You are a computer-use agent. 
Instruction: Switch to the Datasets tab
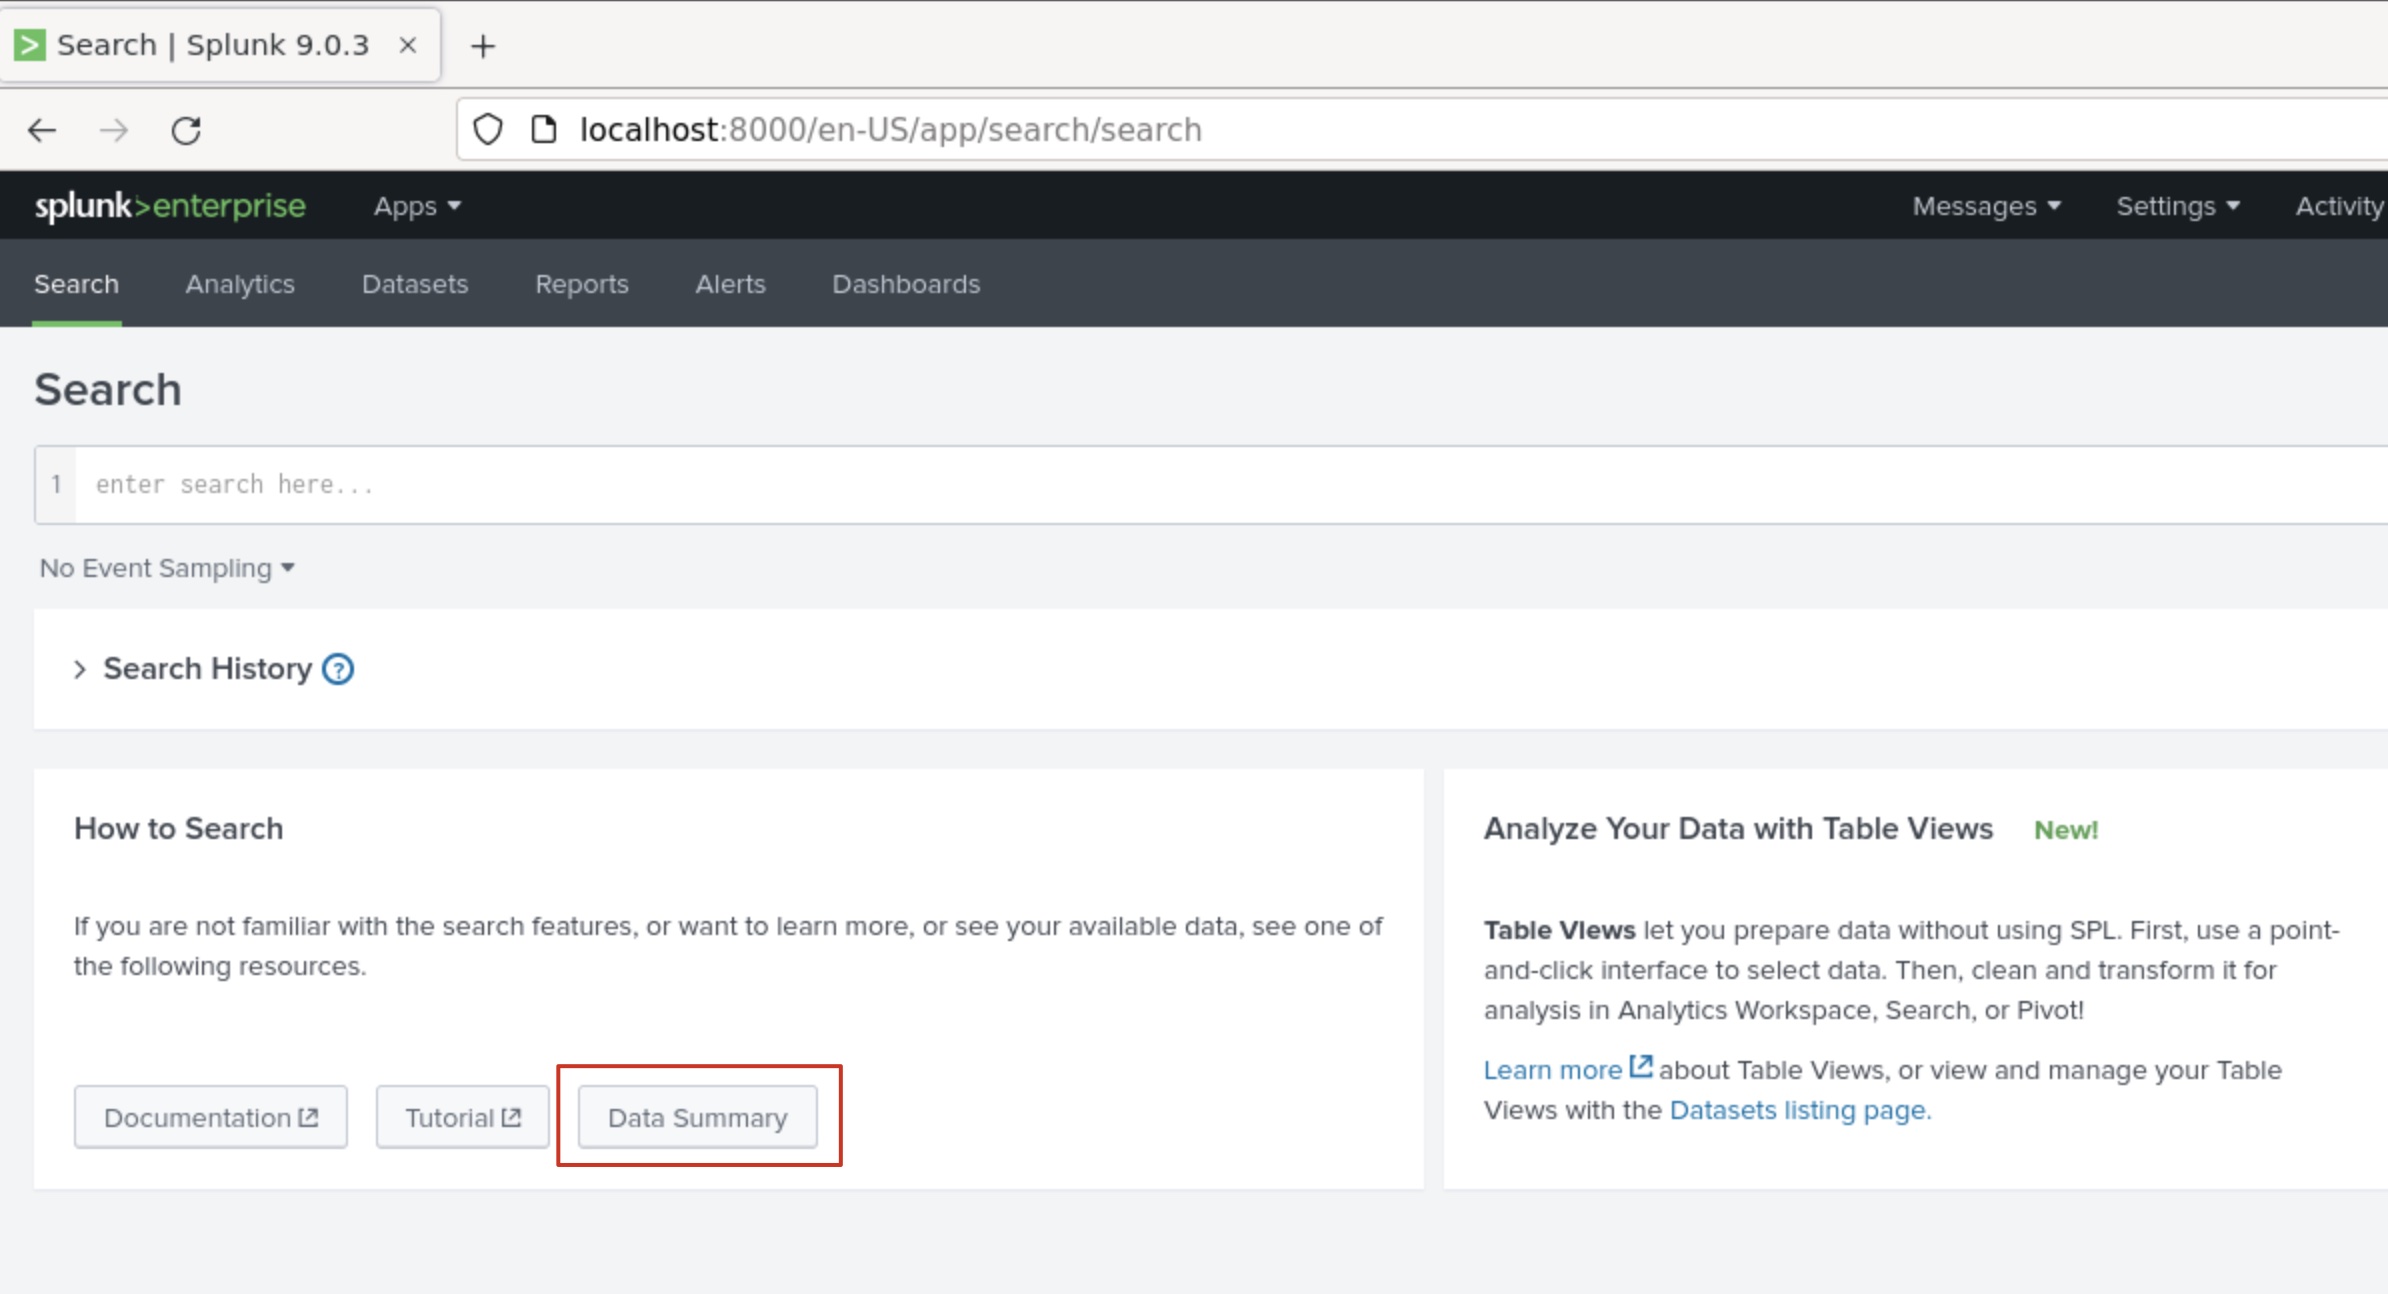[415, 284]
